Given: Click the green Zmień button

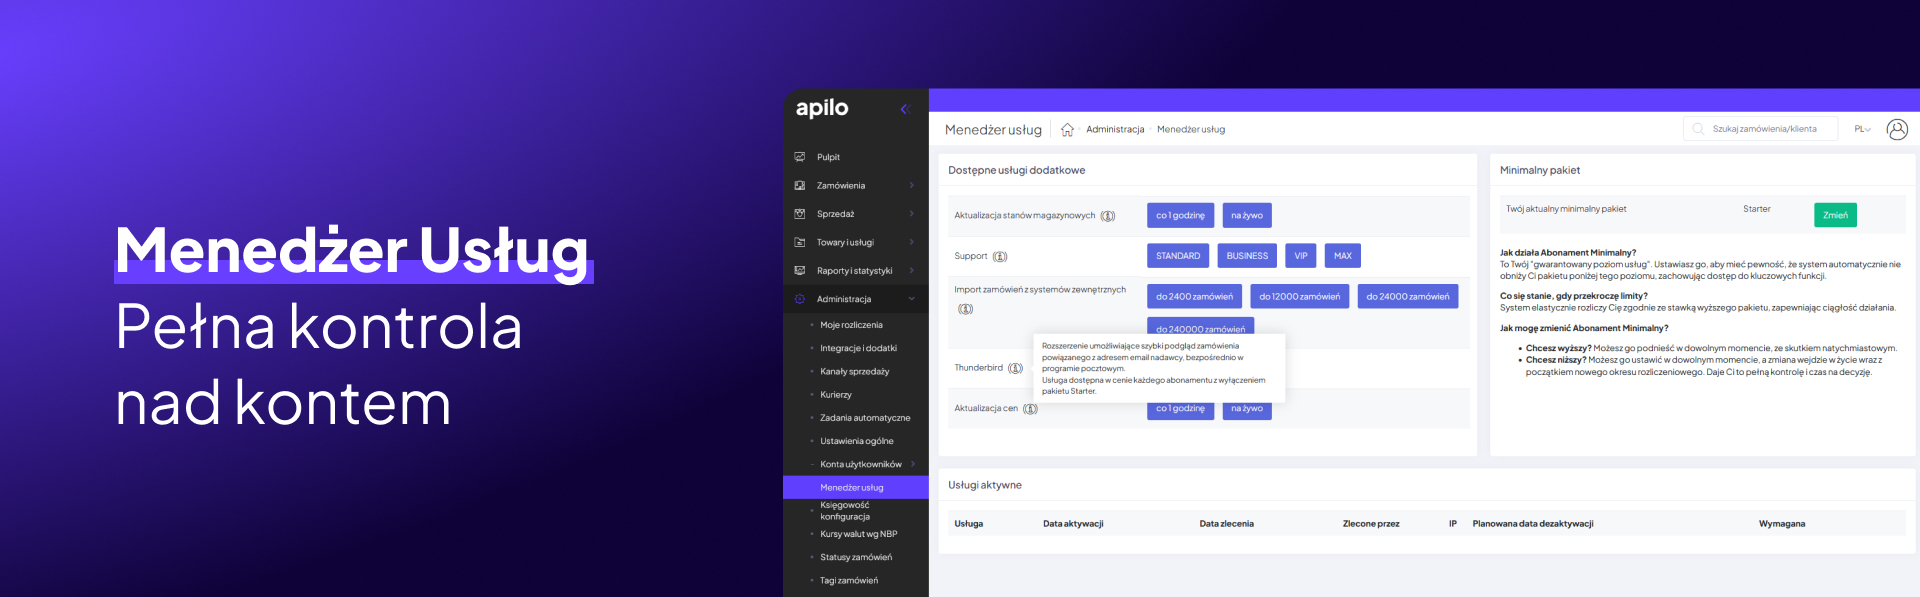Looking at the screenshot, I should (x=1834, y=215).
